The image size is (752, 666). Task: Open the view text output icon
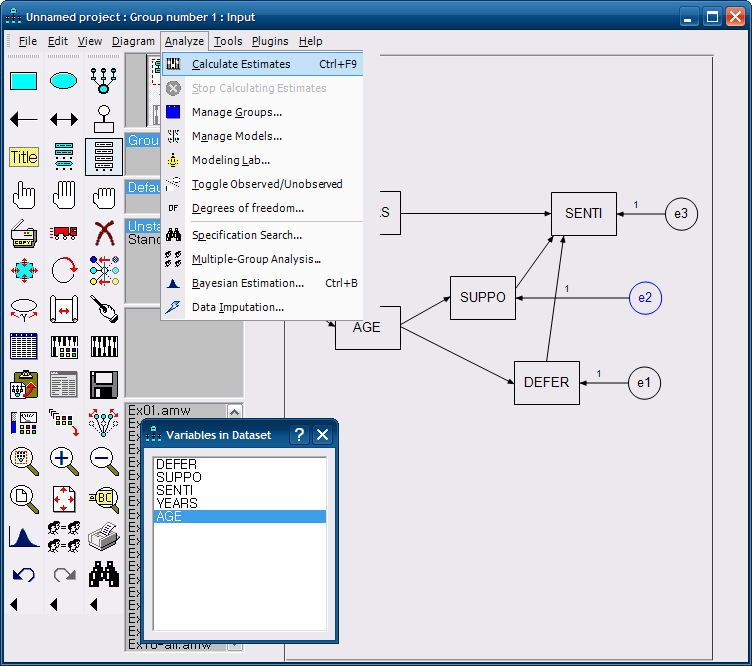pyautogui.click(x=63, y=385)
